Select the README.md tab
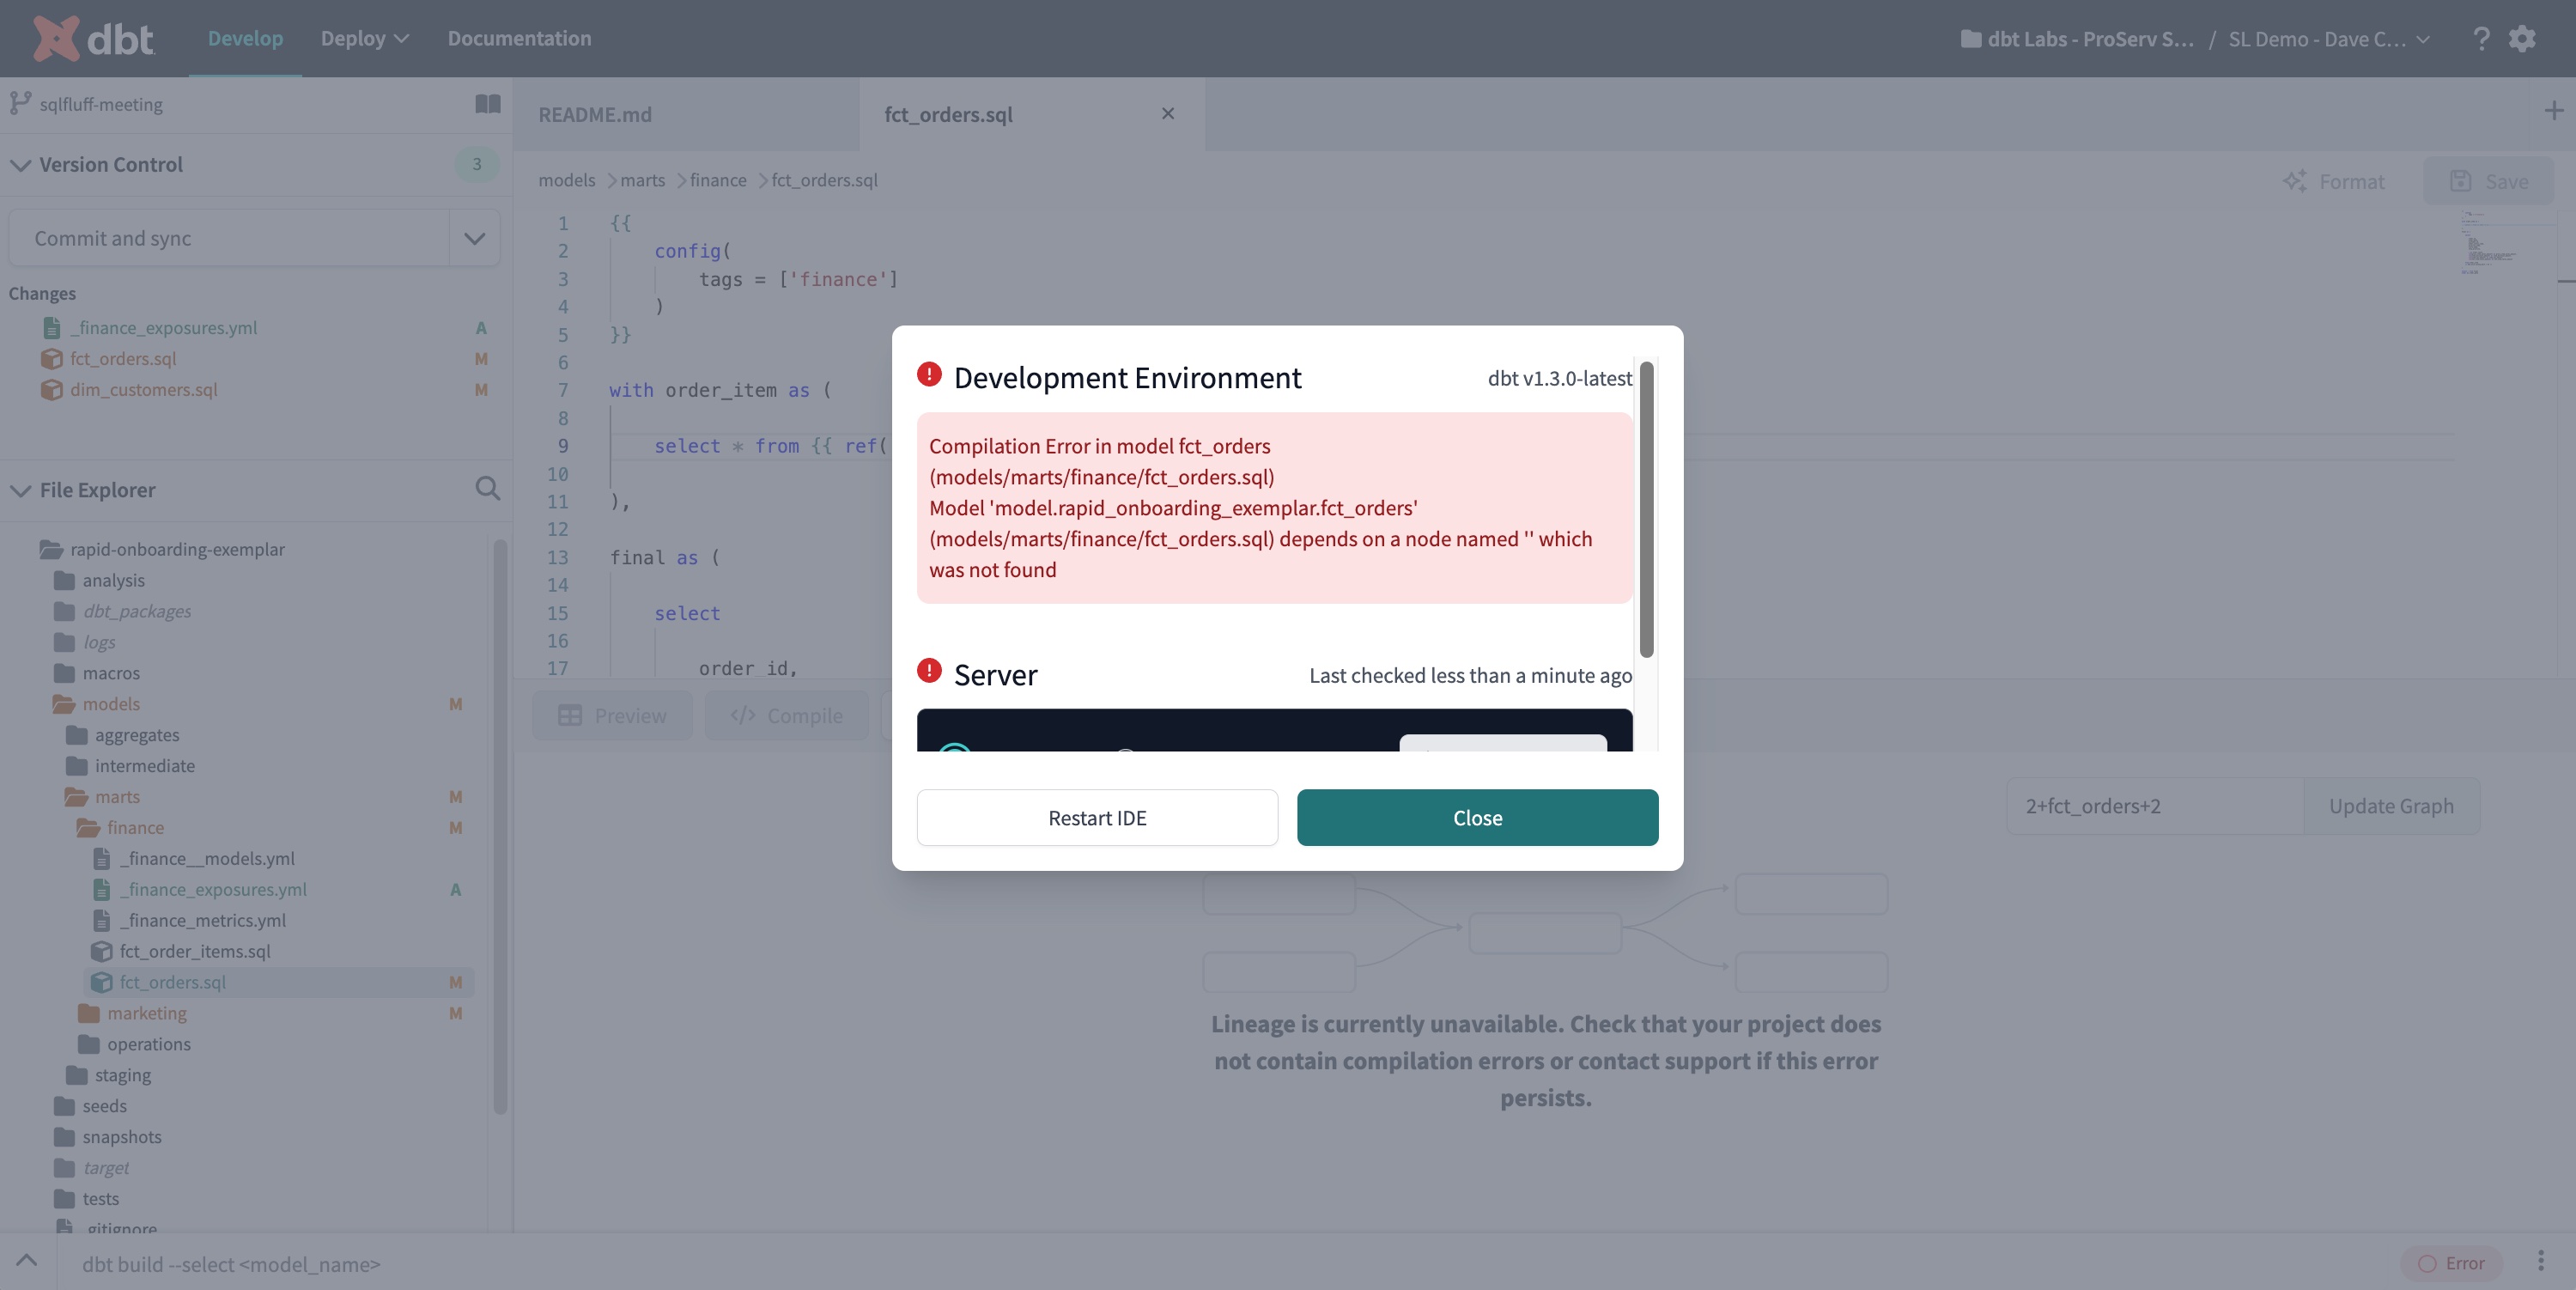The height and width of the screenshot is (1290, 2576). click(x=595, y=113)
